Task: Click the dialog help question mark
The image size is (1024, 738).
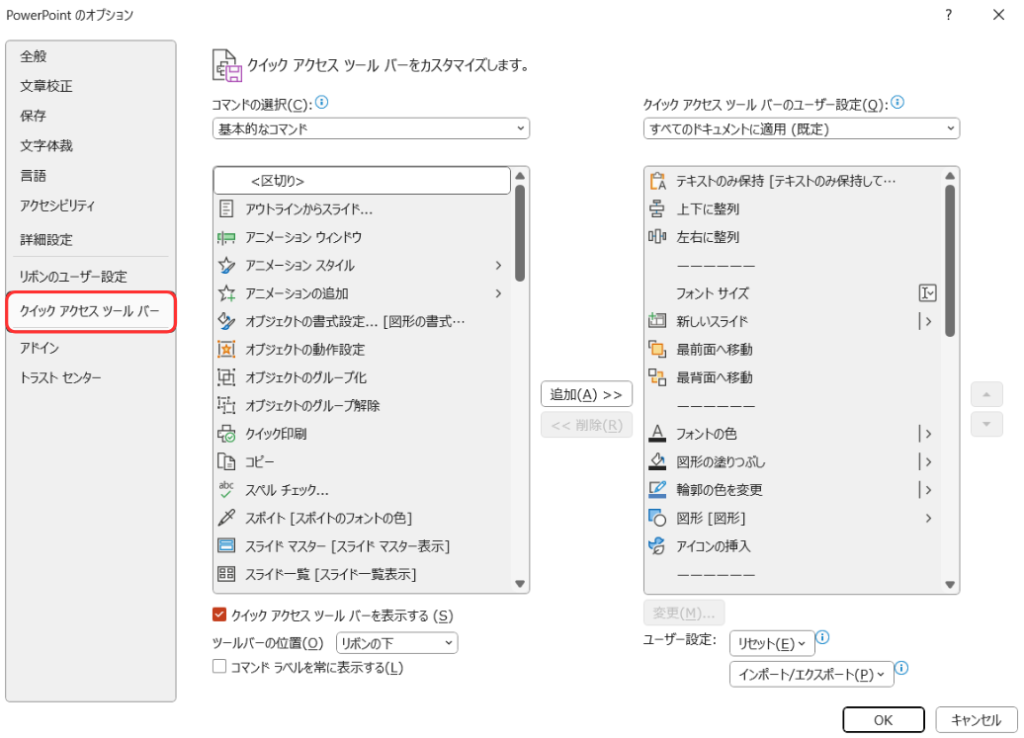Action: coord(948,14)
